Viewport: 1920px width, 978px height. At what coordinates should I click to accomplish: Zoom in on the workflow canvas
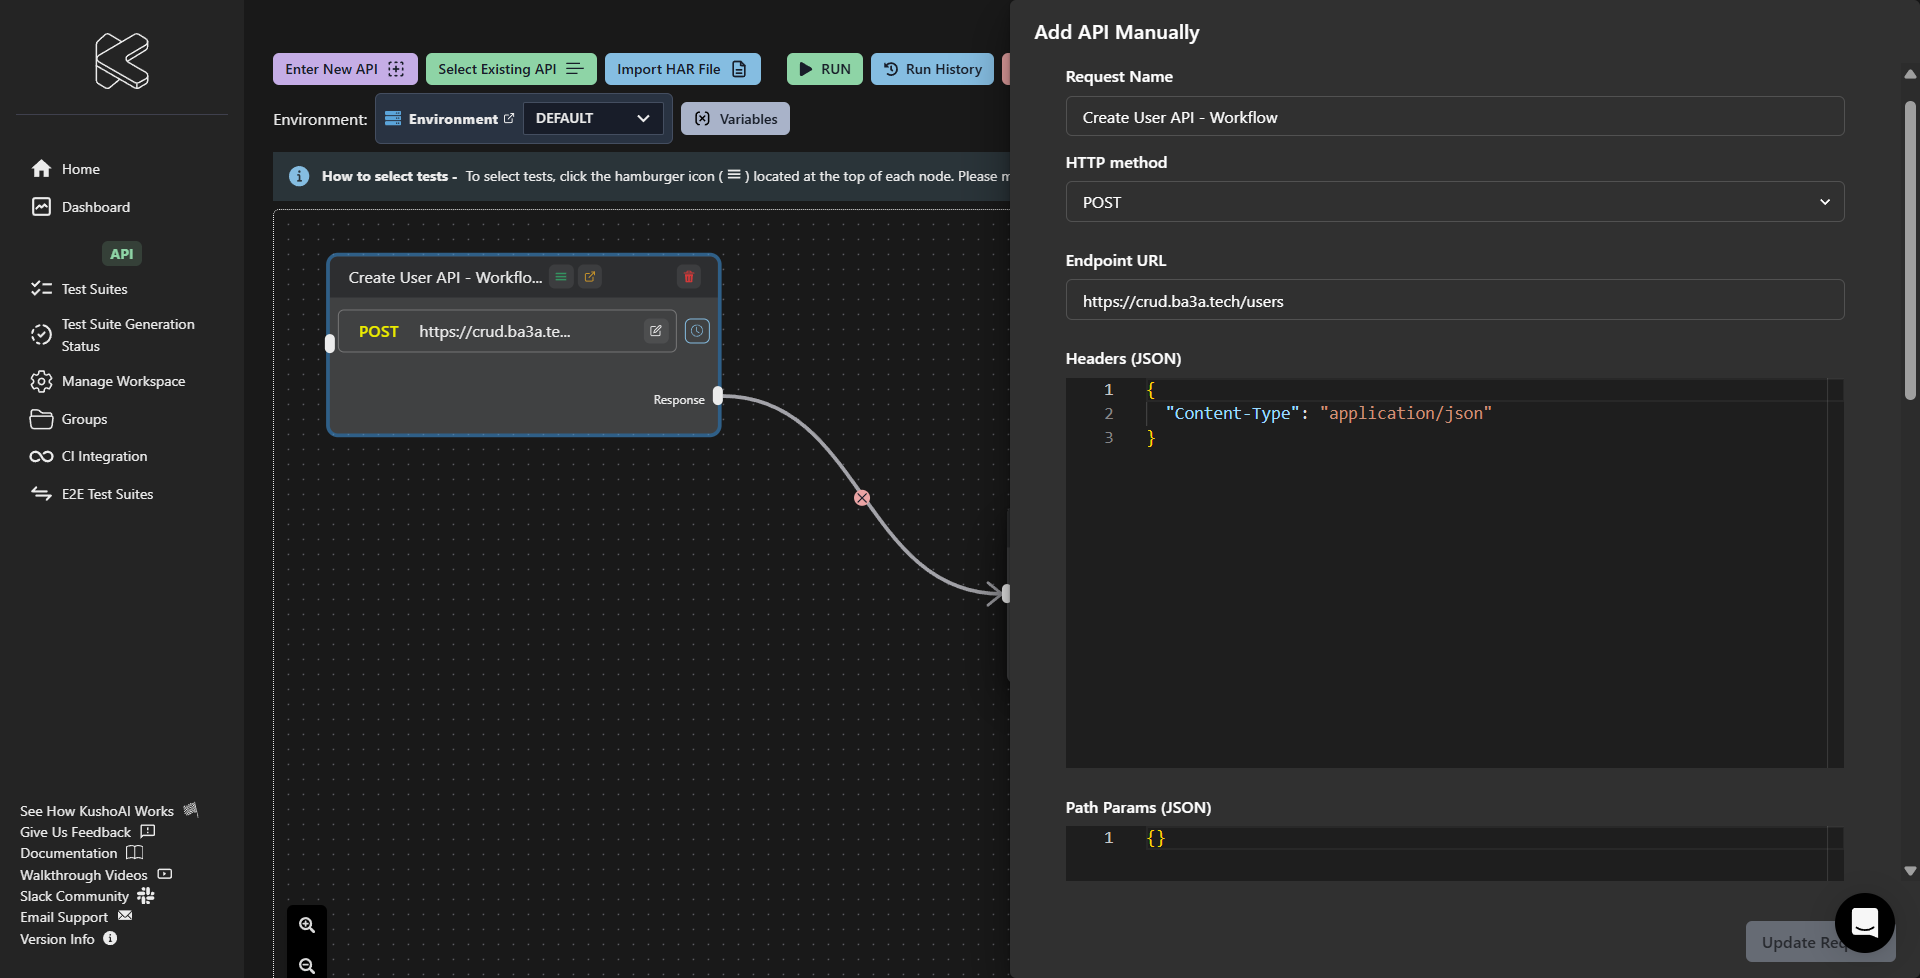(x=307, y=925)
